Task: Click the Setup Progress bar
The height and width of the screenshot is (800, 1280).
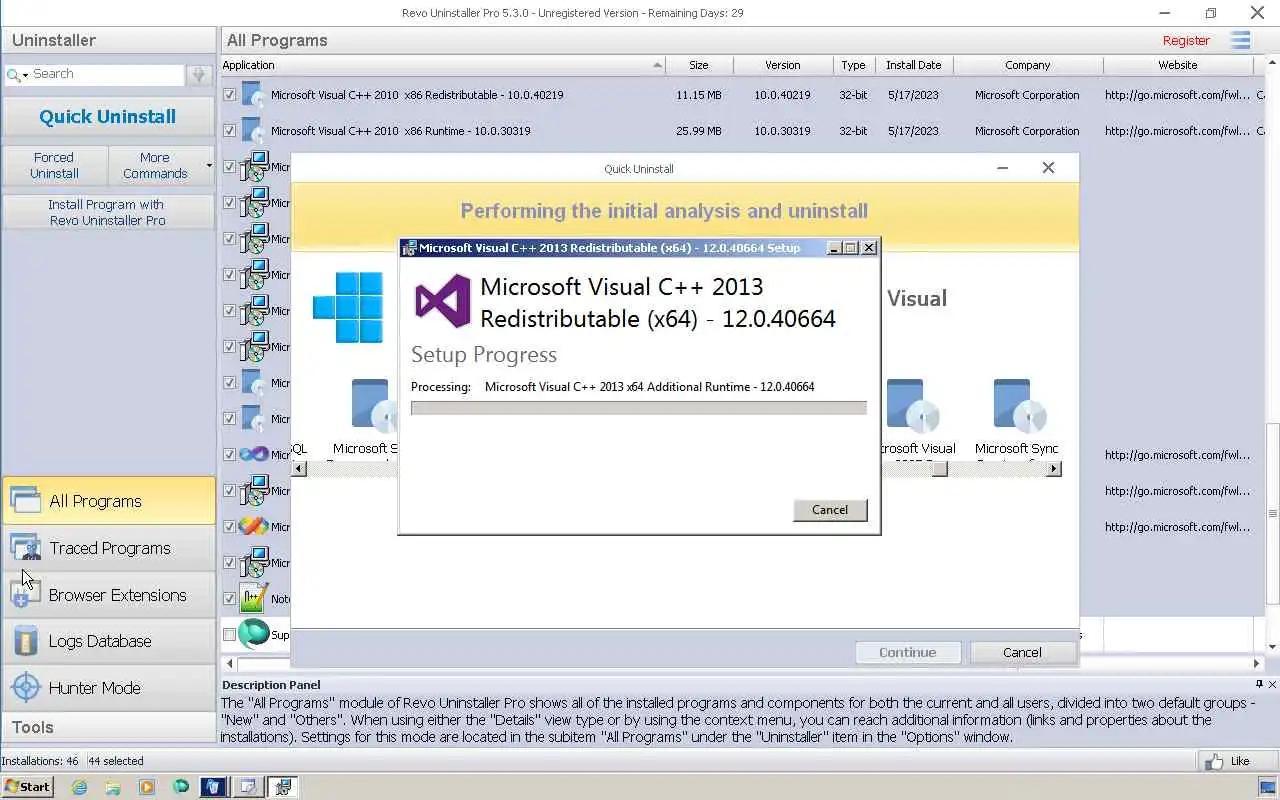Action: (638, 408)
